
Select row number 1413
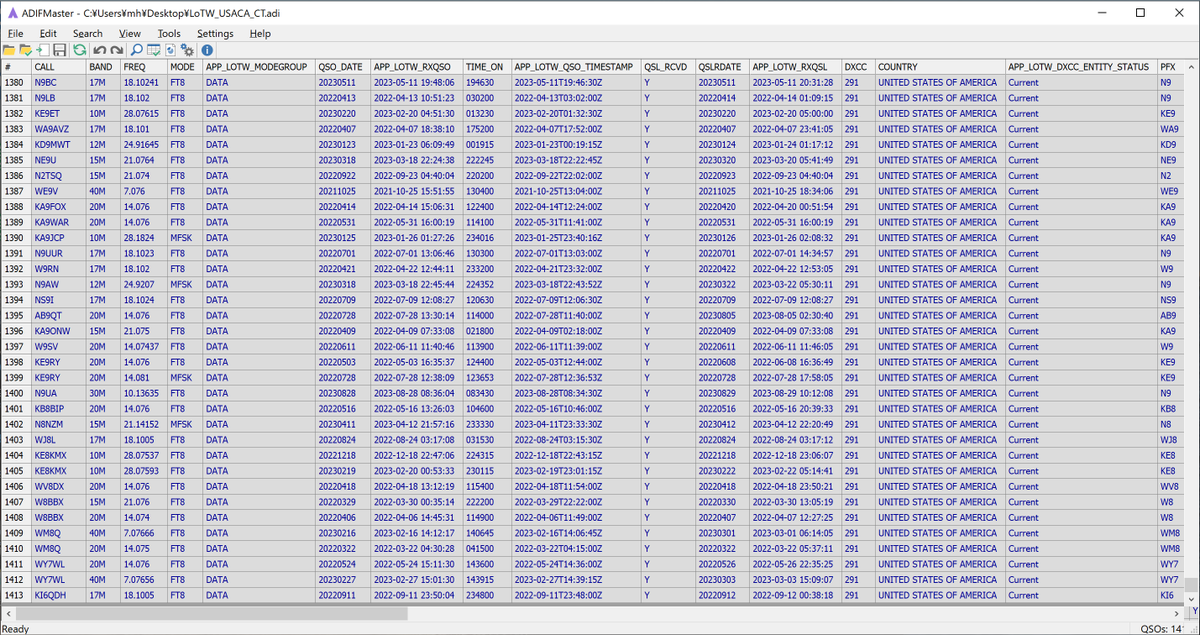pos(15,596)
